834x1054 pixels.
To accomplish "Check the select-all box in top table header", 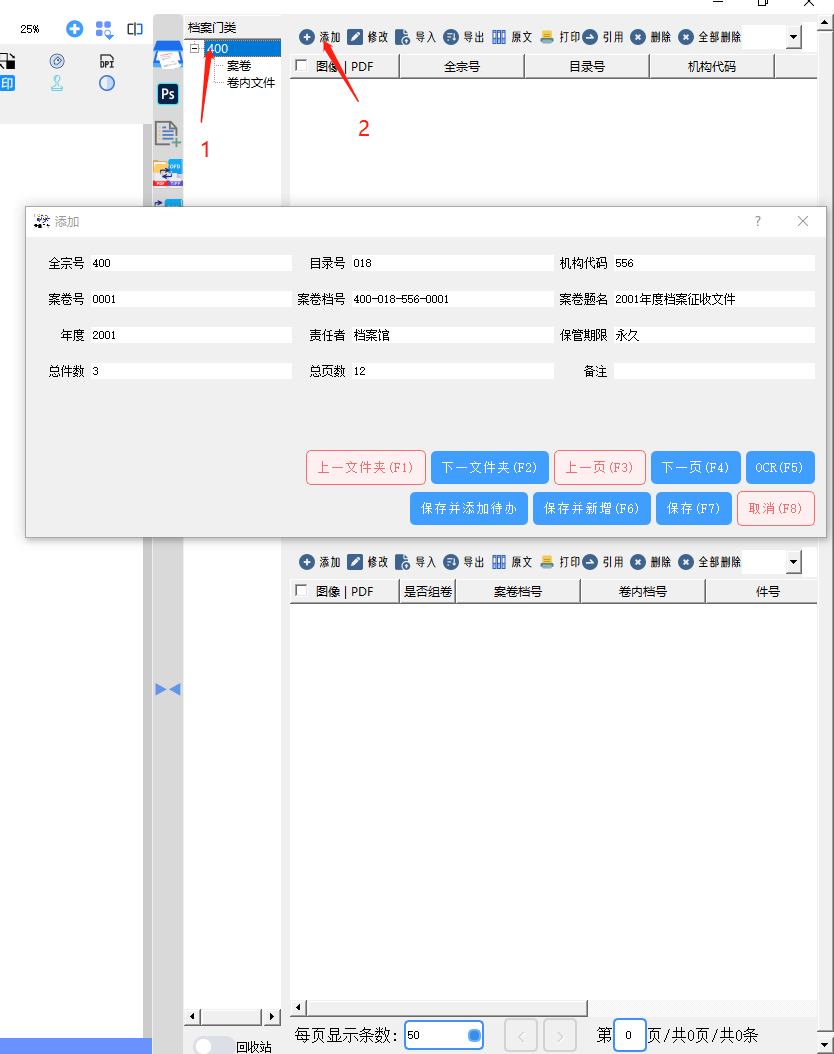I will point(301,66).
